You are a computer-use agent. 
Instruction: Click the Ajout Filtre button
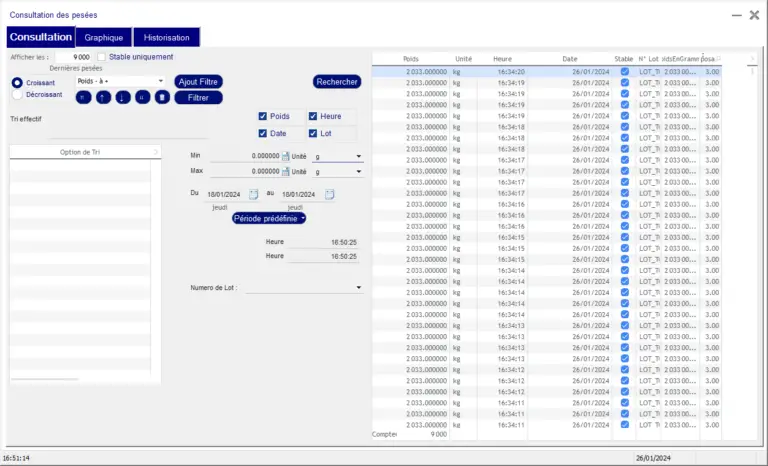(198, 82)
